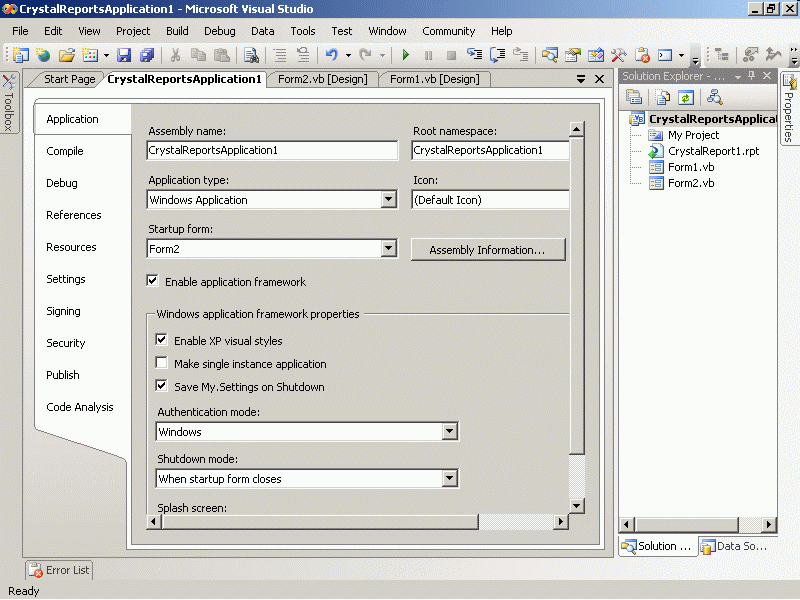
Task: Open the Object Browser toolbar icon
Action: 596,55
